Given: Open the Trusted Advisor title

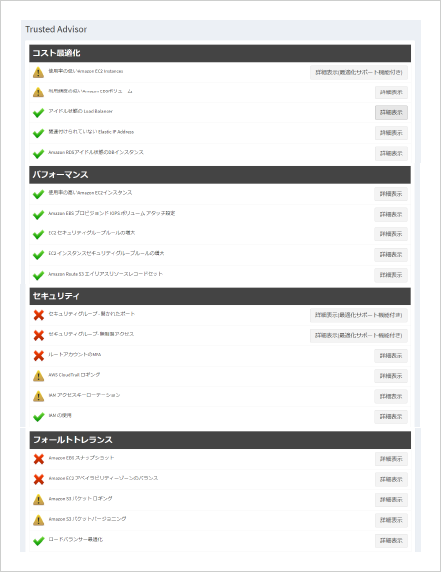Looking at the screenshot, I should click(x=56, y=29).
